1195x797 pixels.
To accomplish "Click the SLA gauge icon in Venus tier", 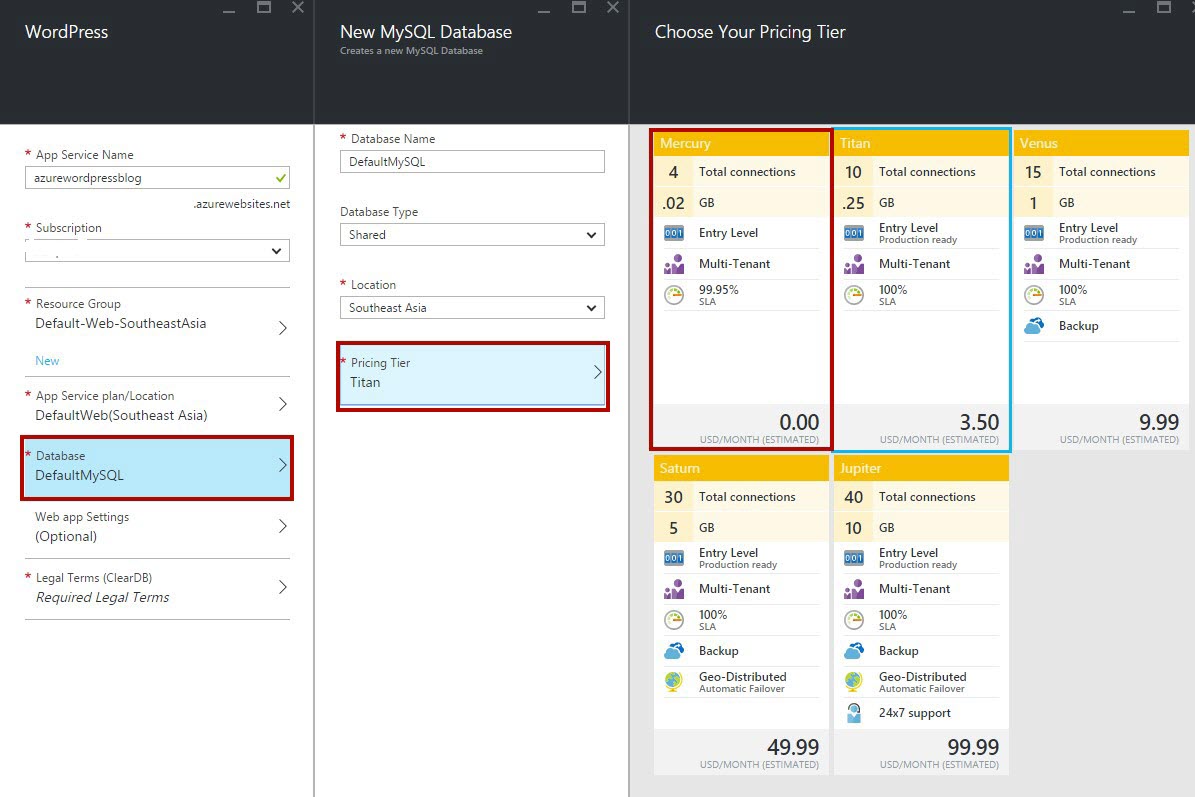I will (1033, 295).
